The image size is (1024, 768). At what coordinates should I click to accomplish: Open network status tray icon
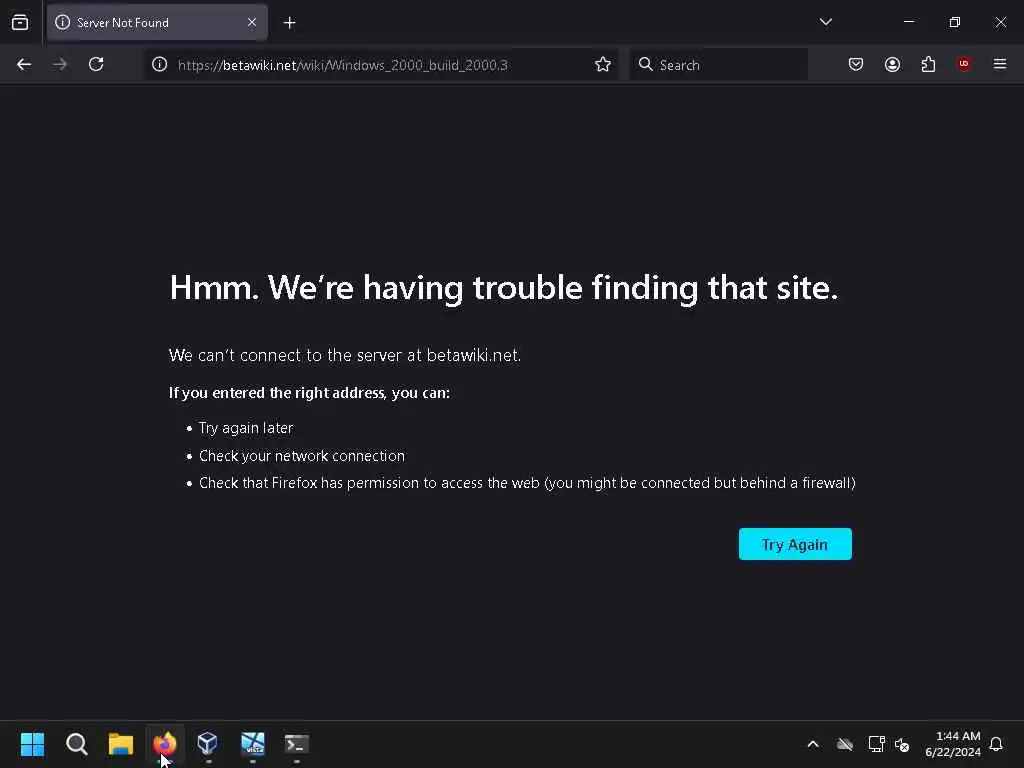pos(876,744)
